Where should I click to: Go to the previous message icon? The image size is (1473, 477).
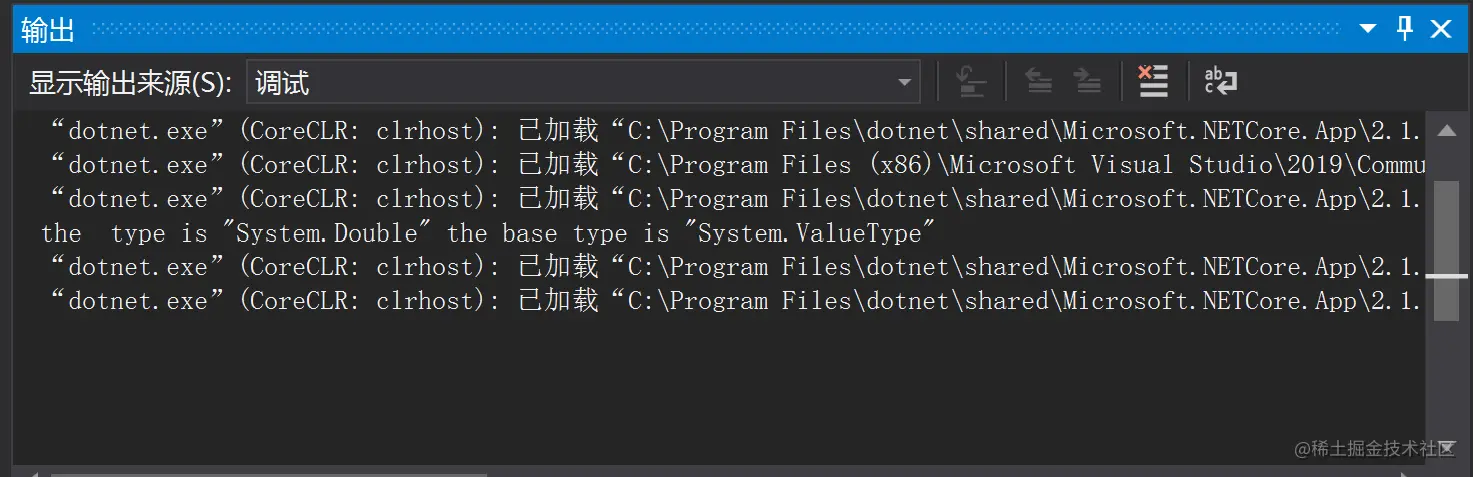tap(1039, 81)
